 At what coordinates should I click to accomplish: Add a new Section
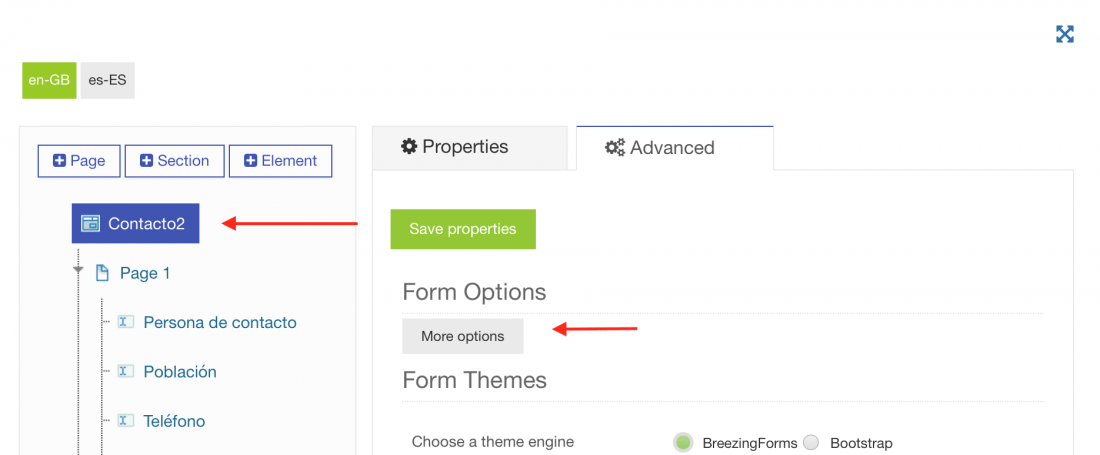pos(175,161)
